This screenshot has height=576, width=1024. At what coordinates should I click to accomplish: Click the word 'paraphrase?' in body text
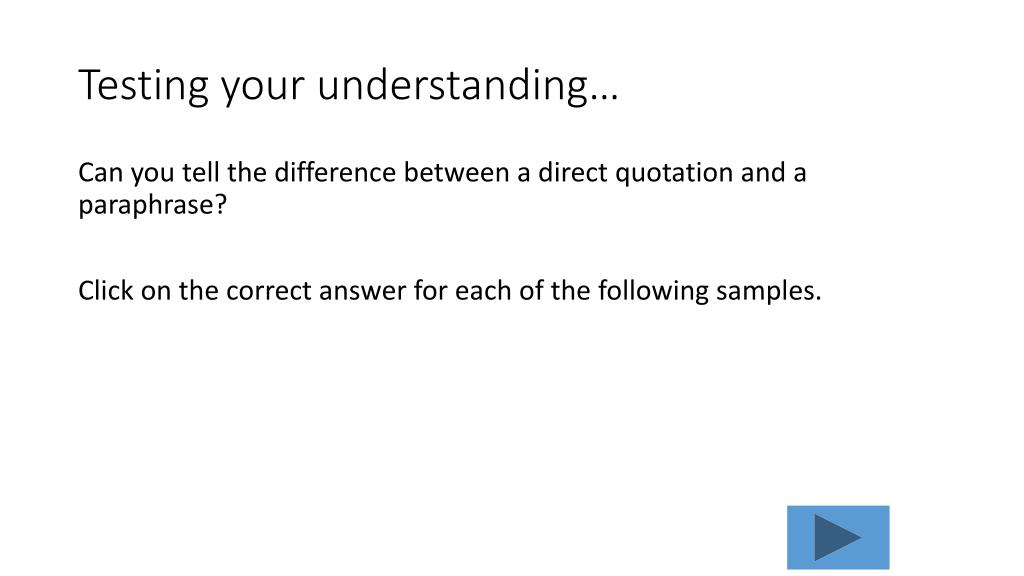(x=152, y=206)
